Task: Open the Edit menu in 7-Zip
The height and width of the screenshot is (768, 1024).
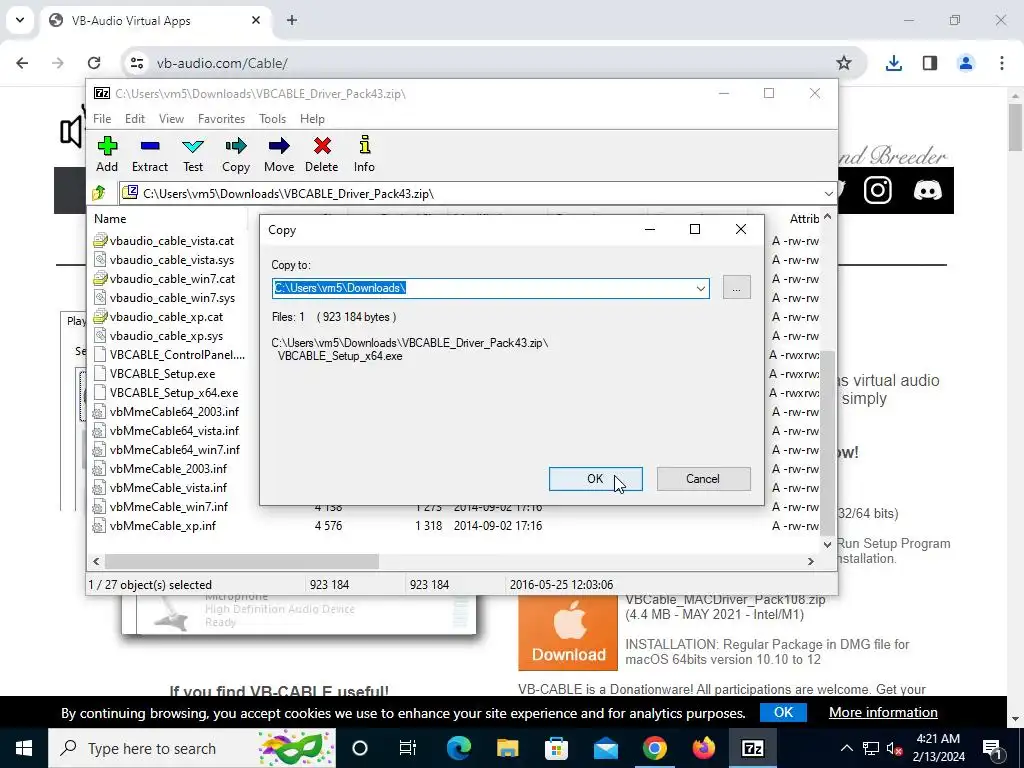Action: pos(135,119)
